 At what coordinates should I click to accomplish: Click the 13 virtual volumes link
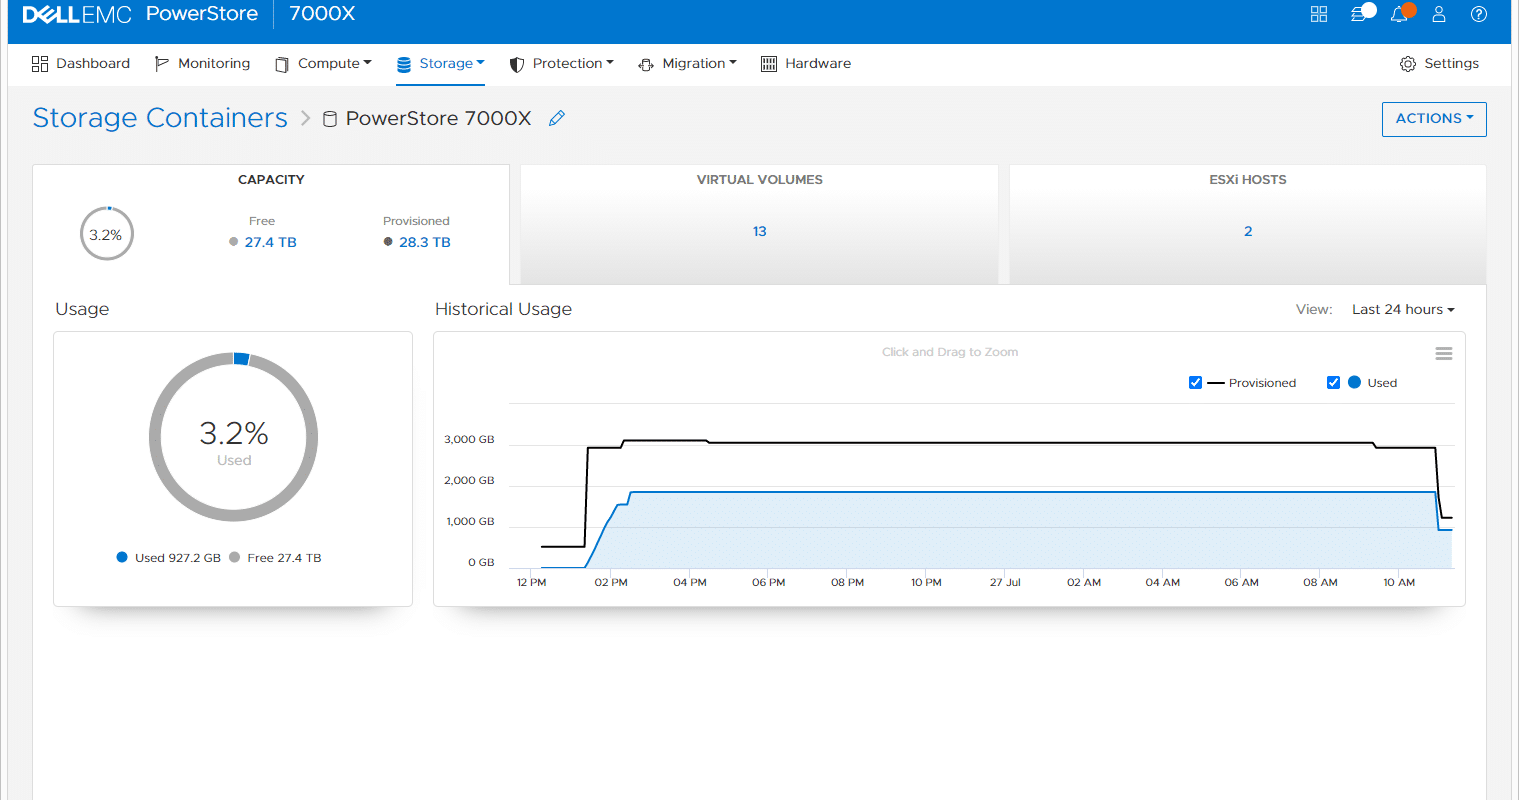(759, 232)
